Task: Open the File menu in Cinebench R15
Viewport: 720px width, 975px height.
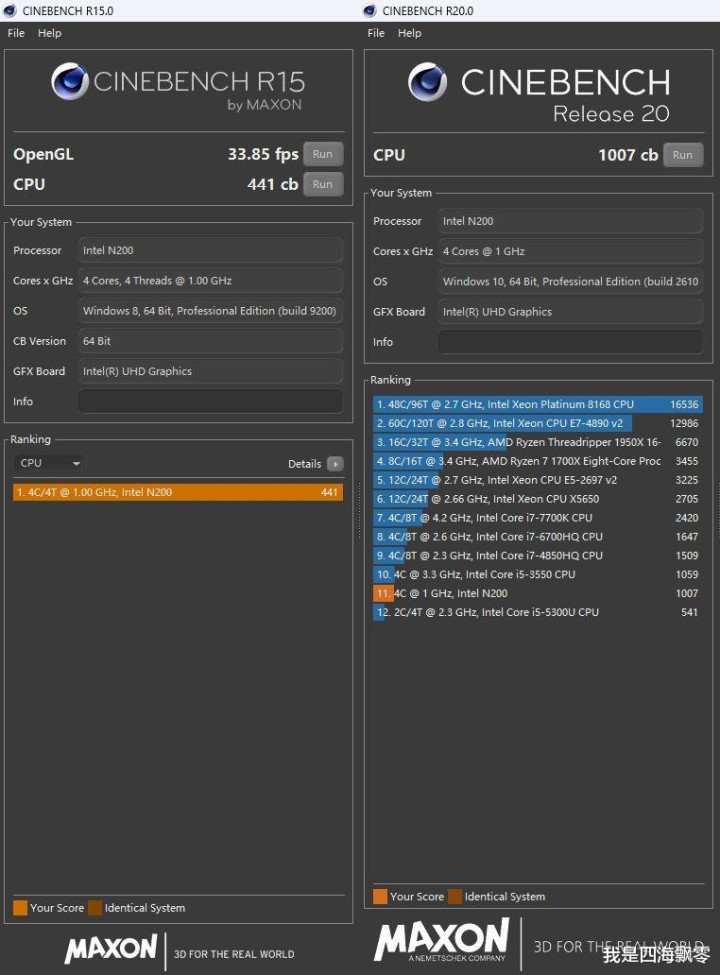Action: click(x=16, y=33)
